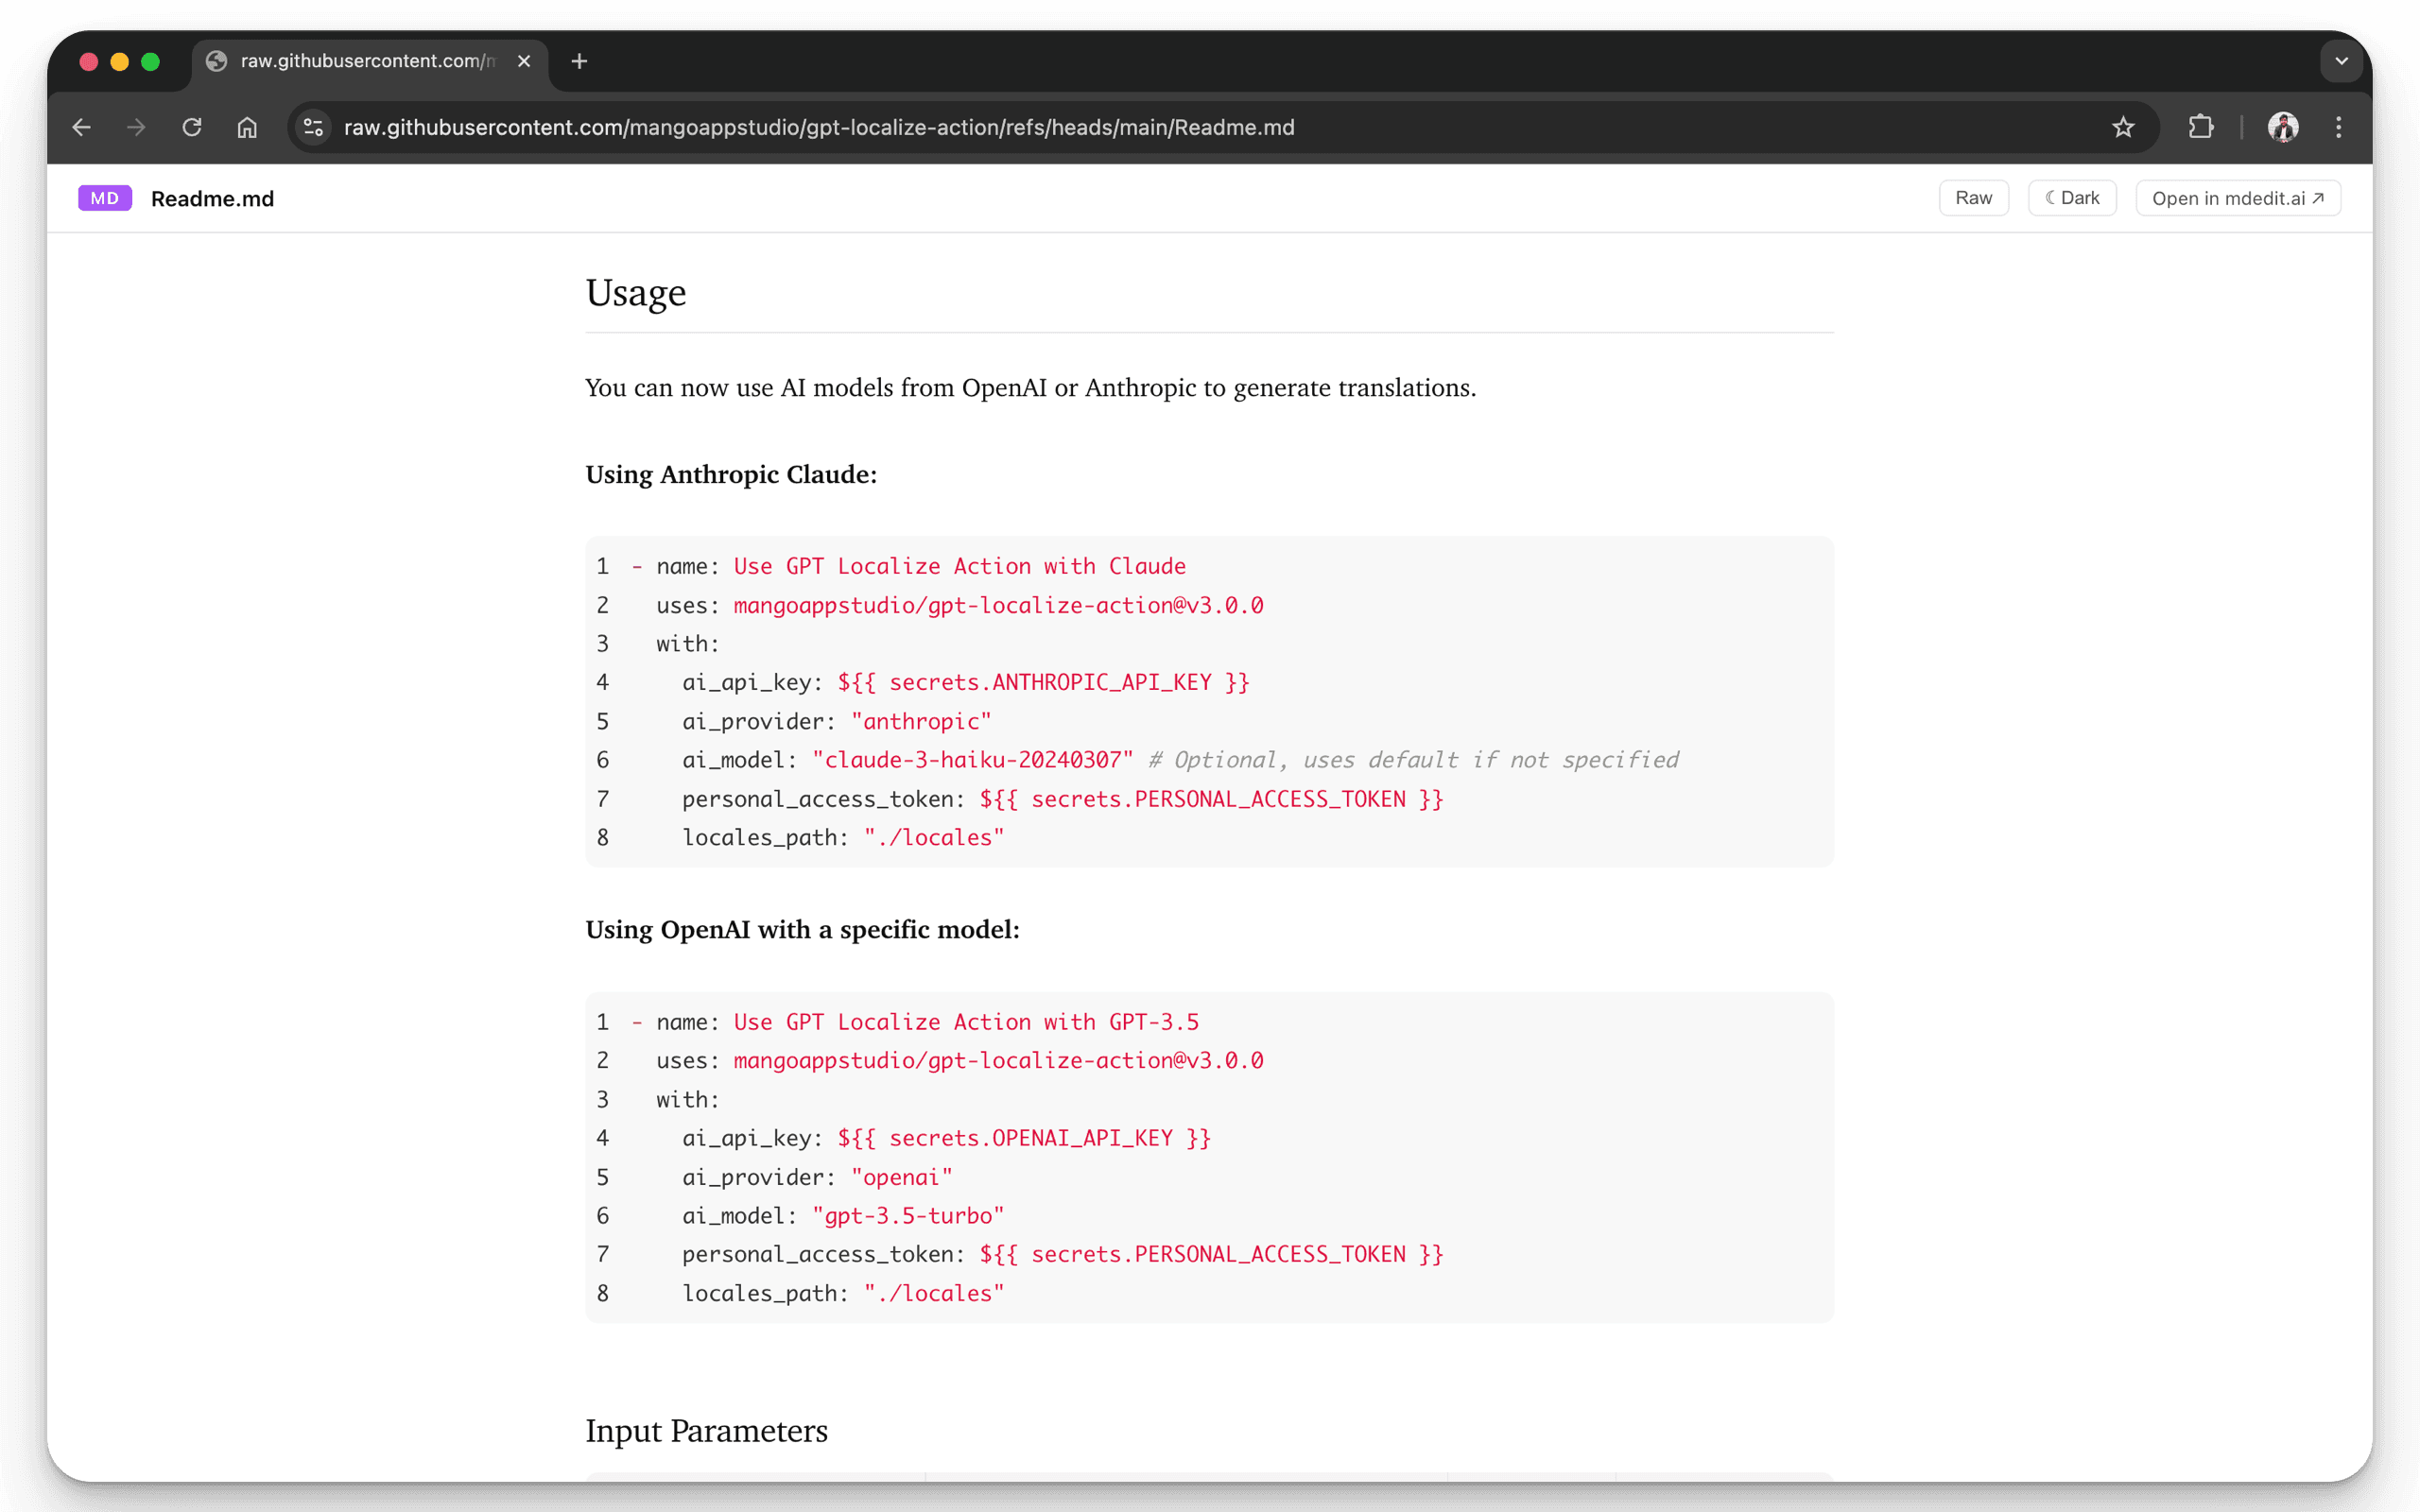Open the Chrome profile avatar
Viewport: 2420px width, 1512px height.
(x=2283, y=127)
